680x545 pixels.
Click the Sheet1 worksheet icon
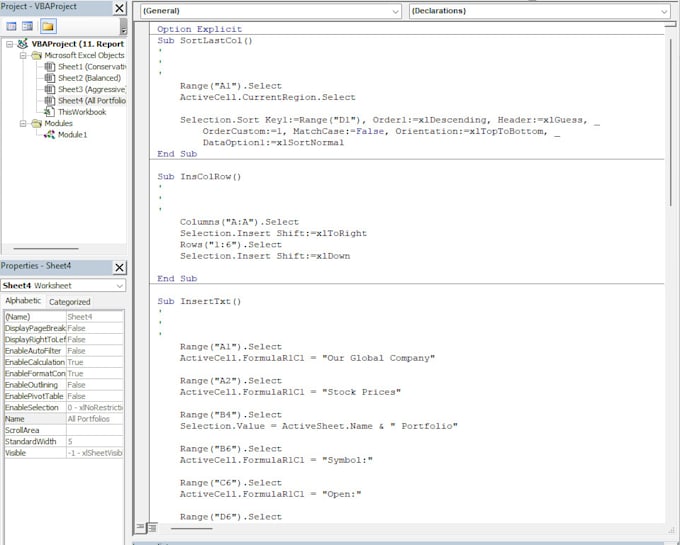point(50,67)
